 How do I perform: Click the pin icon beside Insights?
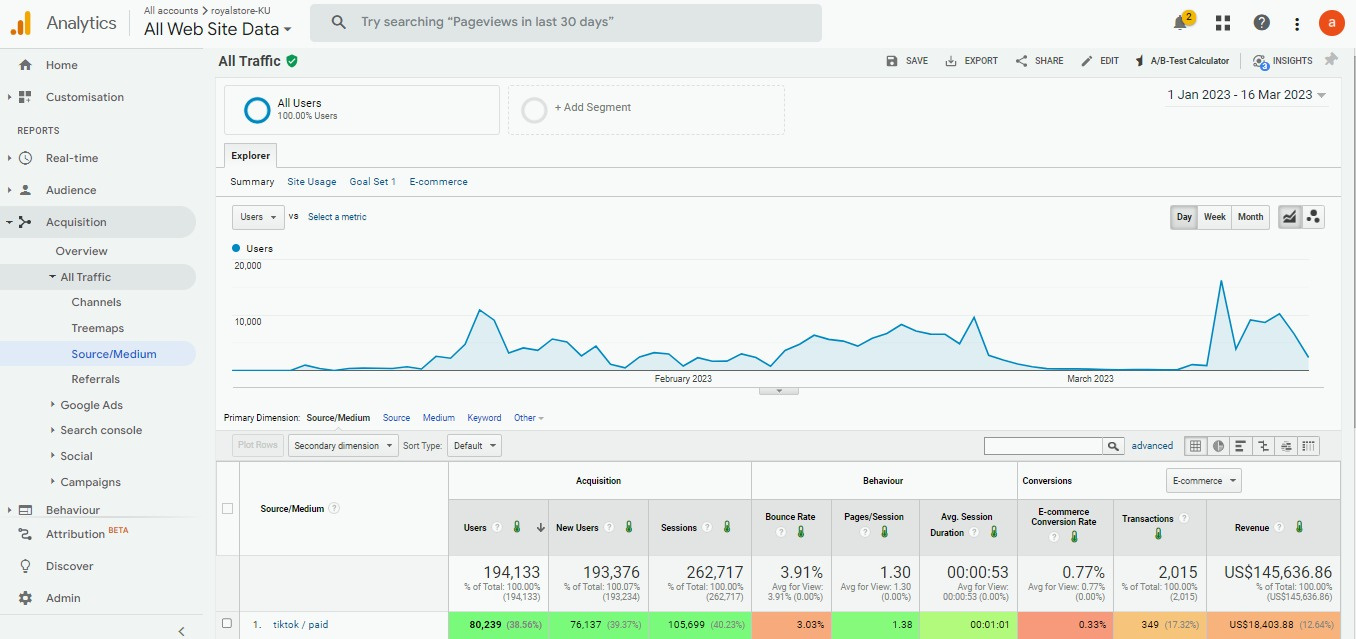tap(1331, 60)
